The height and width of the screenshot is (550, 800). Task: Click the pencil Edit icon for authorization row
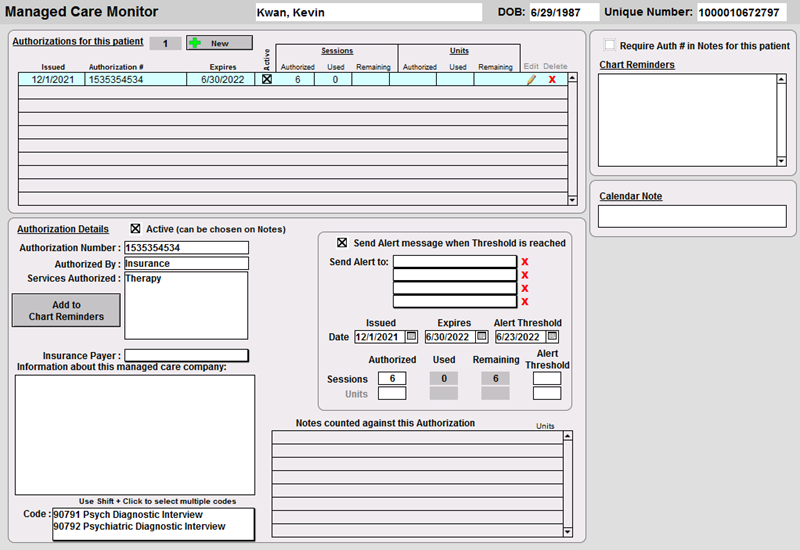[x=532, y=80]
